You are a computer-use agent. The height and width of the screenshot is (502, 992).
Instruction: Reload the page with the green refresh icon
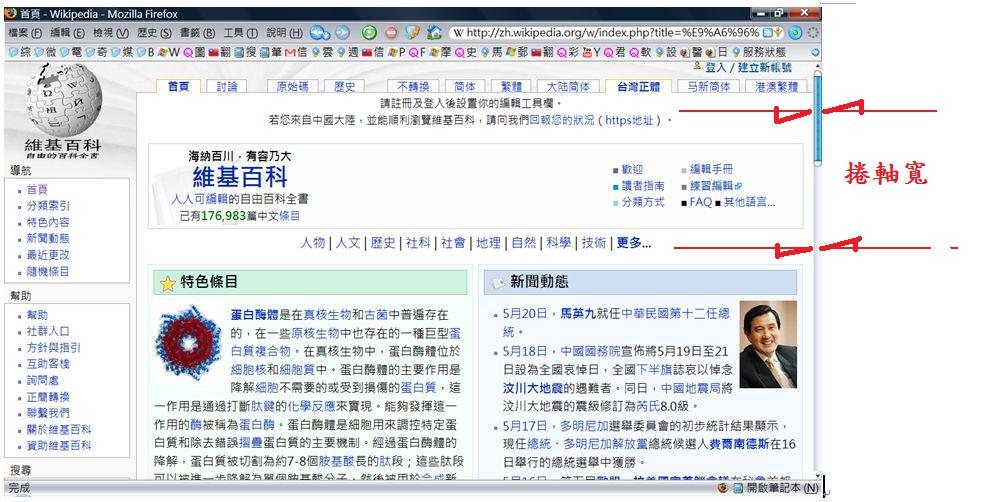point(369,32)
